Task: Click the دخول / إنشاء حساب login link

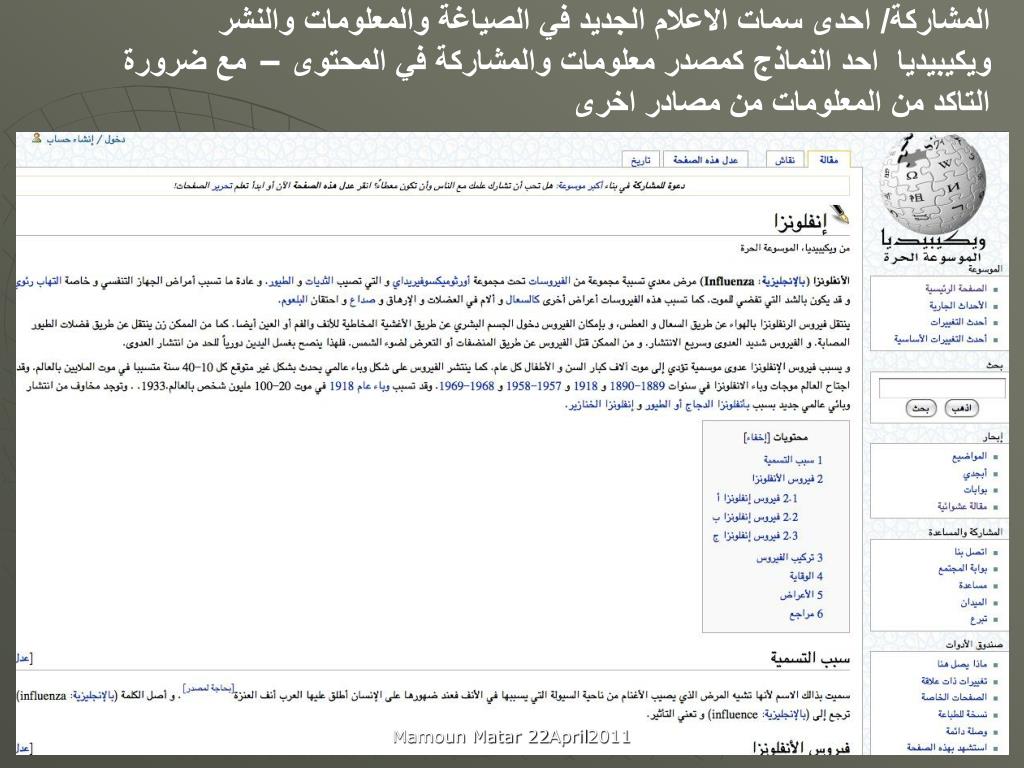Action: [86, 139]
